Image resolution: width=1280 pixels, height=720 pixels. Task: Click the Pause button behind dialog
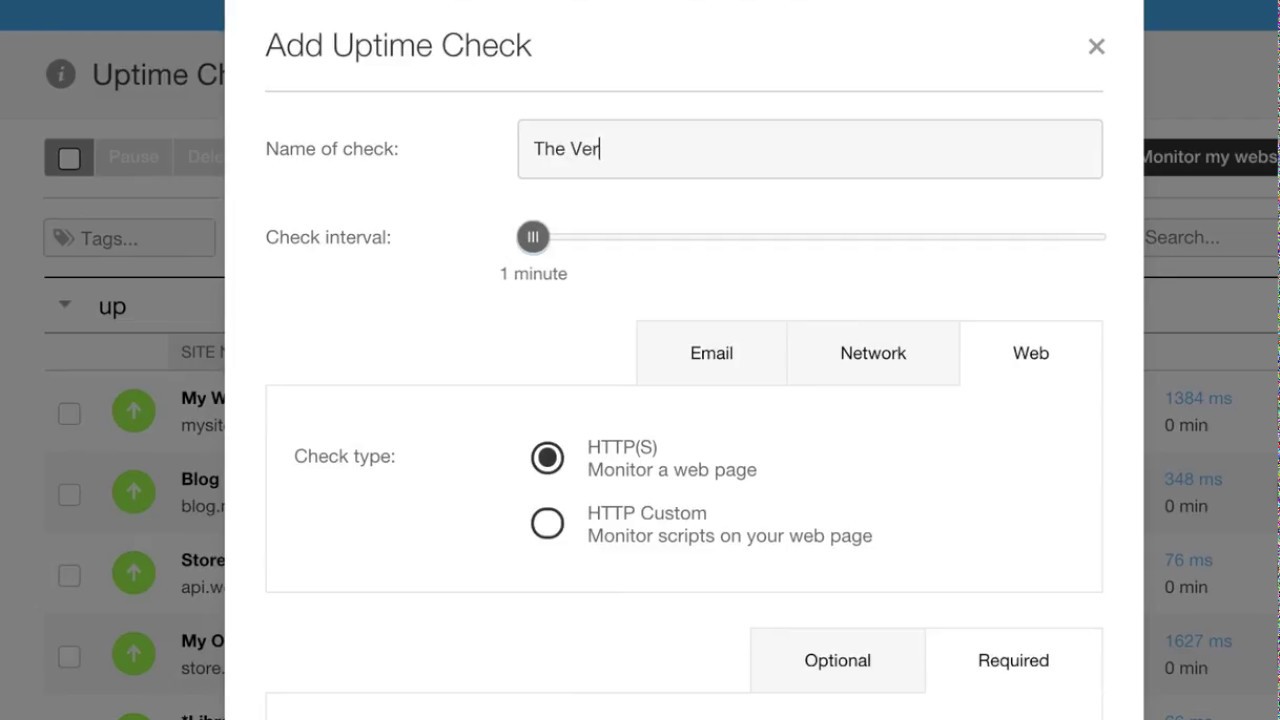(134, 157)
